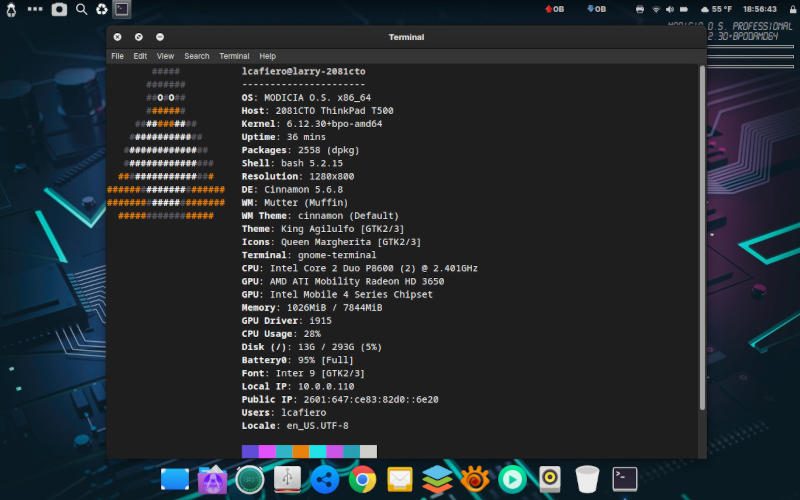Open the File menu
The height and width of the screenshot is (500, 800).
click(x=117, y=56)
